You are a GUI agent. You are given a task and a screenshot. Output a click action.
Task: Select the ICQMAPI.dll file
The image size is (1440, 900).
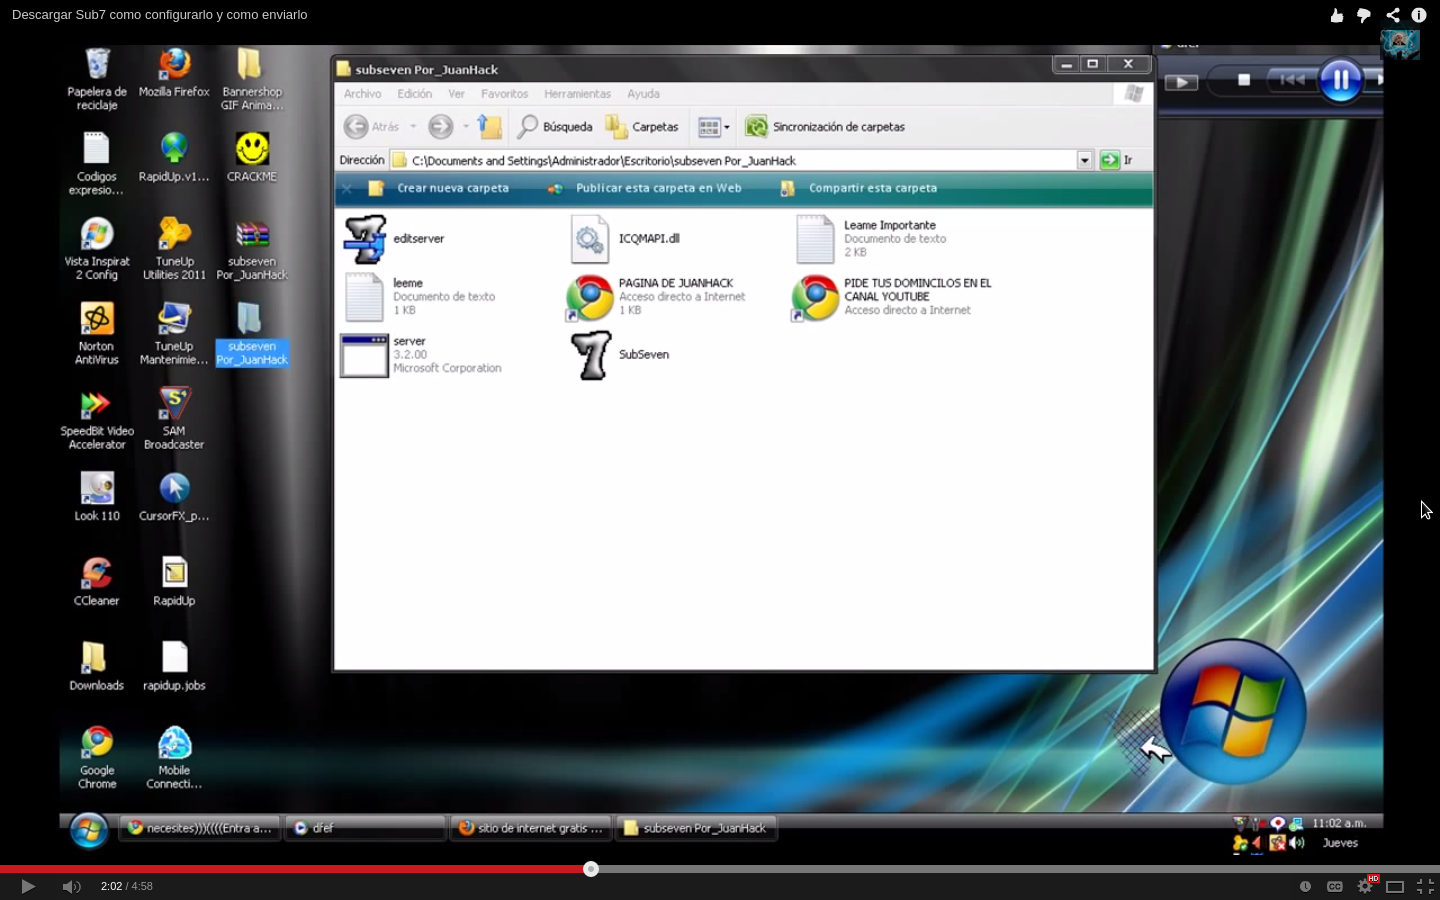pos(626,239)
